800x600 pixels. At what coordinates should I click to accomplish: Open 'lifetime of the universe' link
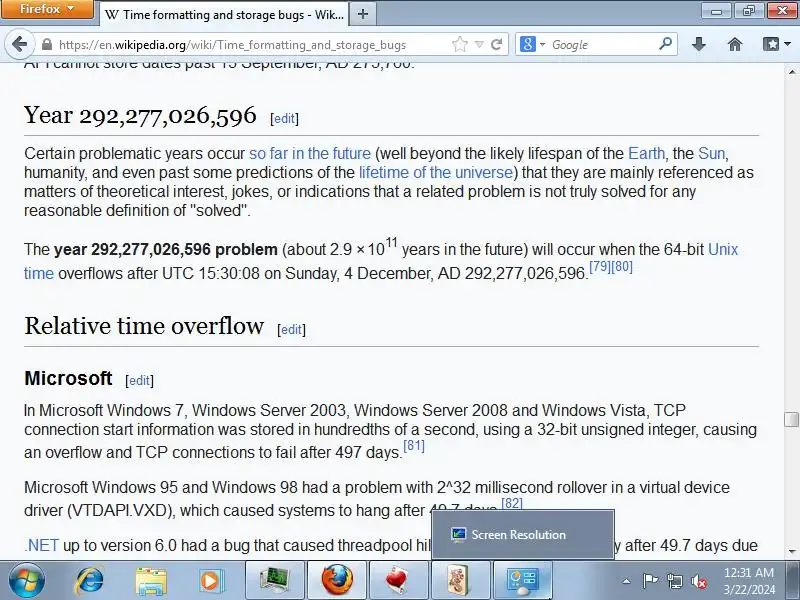[436, 172]
